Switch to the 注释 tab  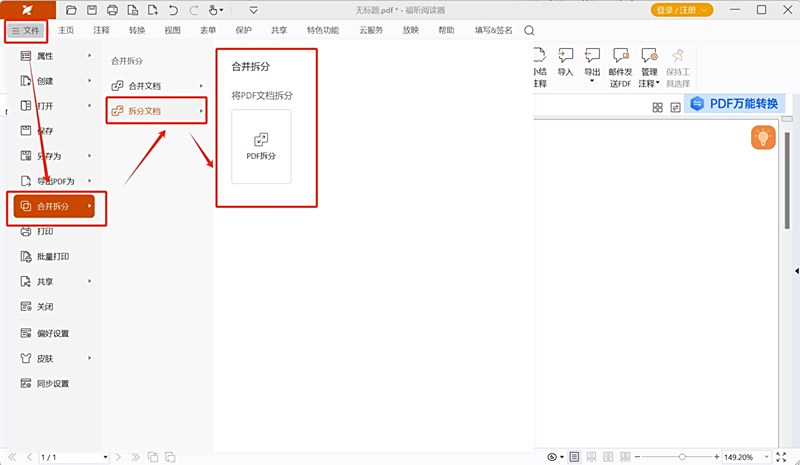point(102,30)
